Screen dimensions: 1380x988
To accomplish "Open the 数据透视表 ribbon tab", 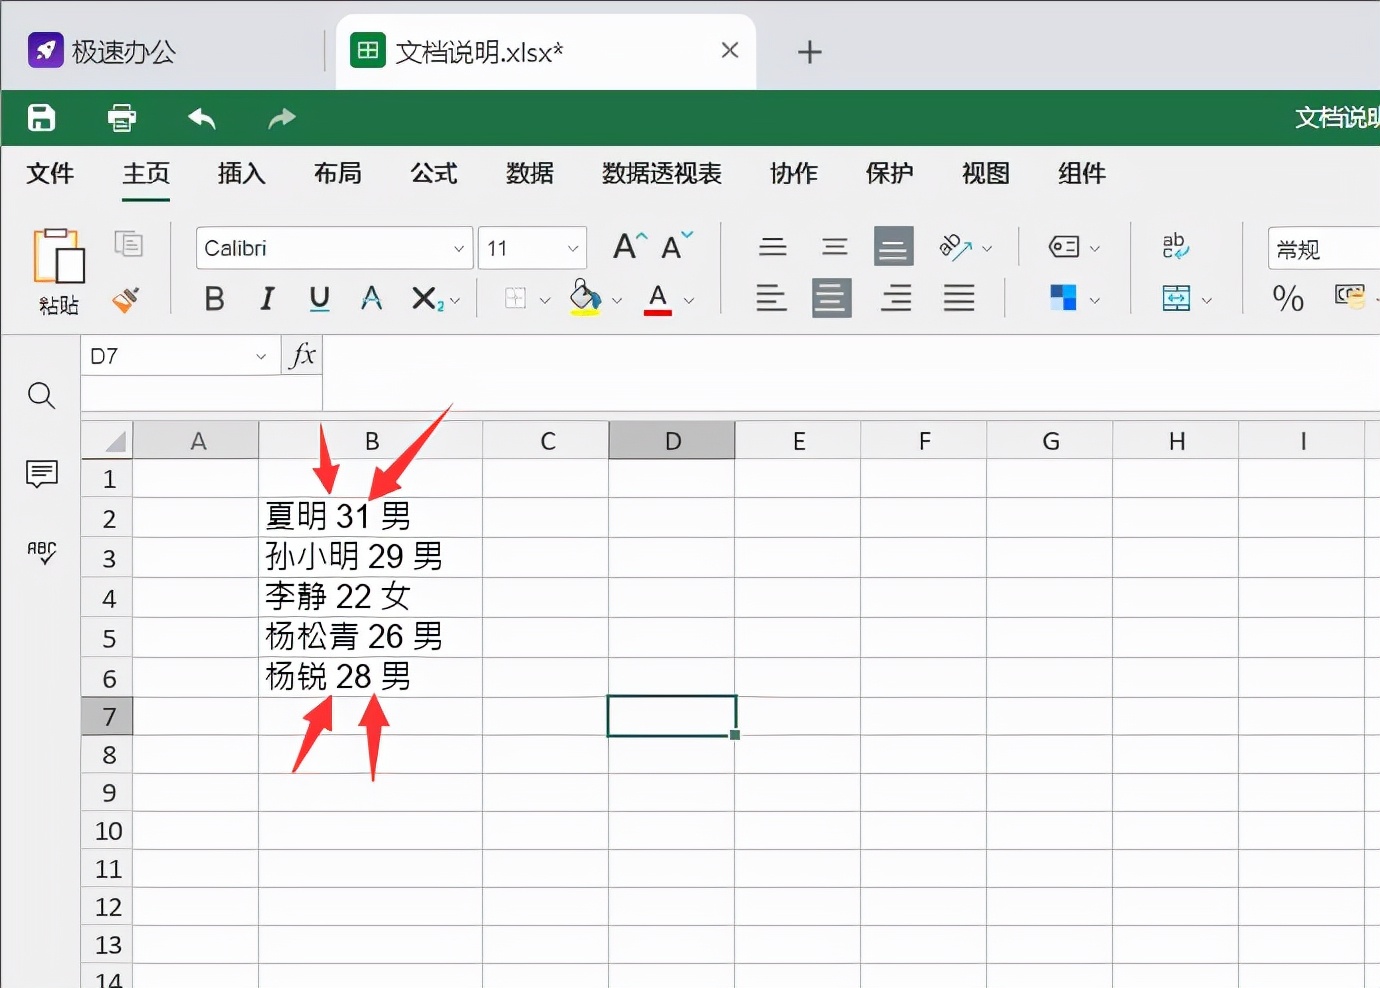I will pos(660,173).
